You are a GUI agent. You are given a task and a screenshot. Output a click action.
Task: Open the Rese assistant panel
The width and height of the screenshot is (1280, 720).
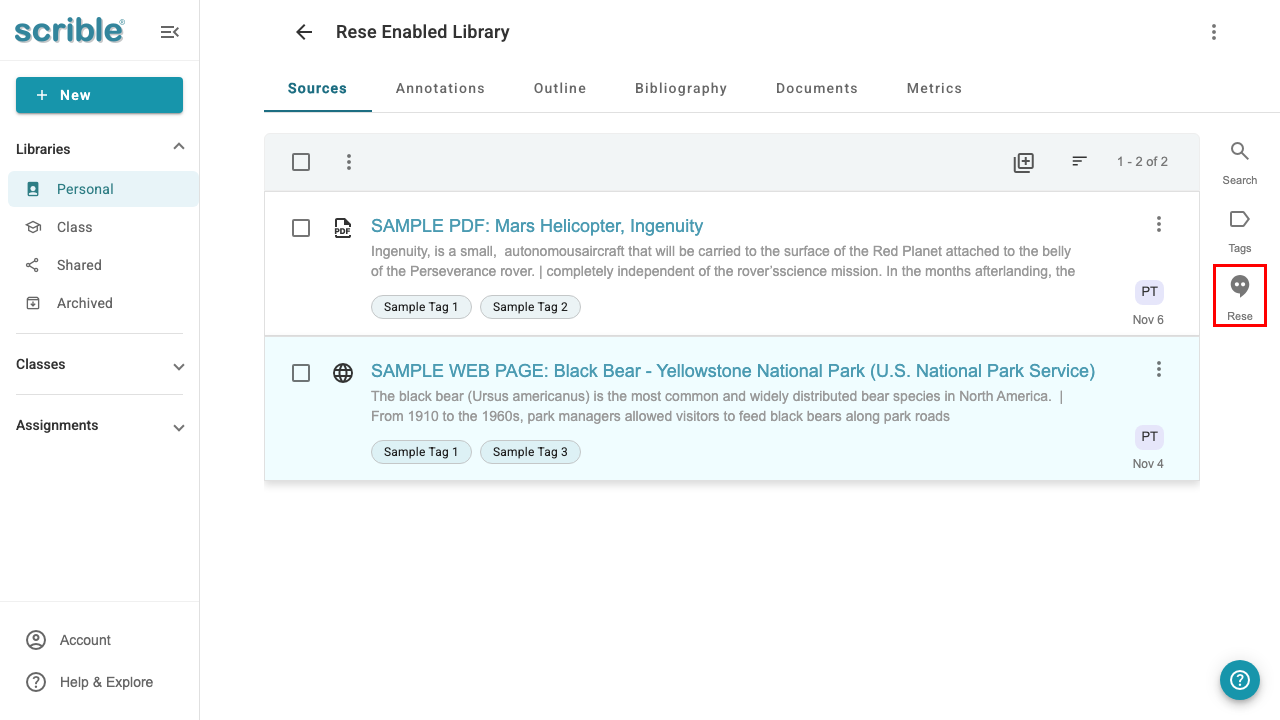coord(1239,294)
